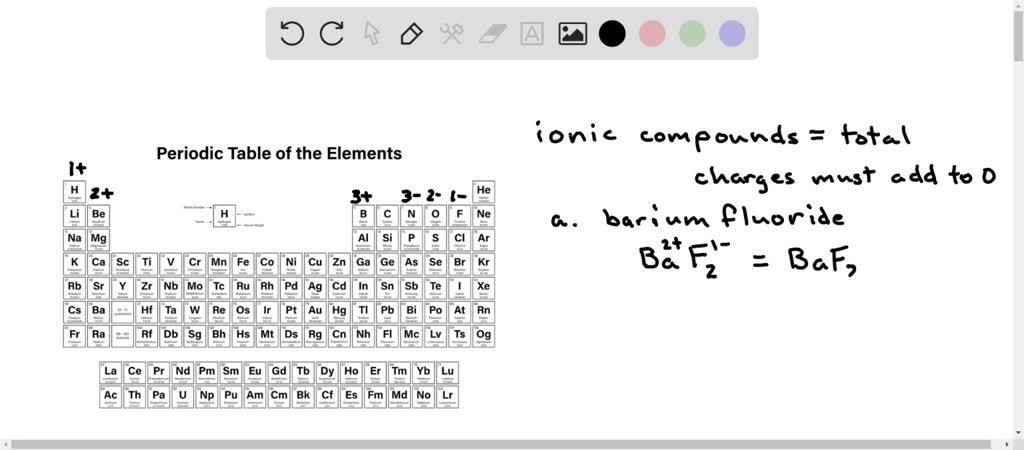This screenshot has width=1024, height=450.
Task: Switch pen color to purple
Action: point(732,34)
